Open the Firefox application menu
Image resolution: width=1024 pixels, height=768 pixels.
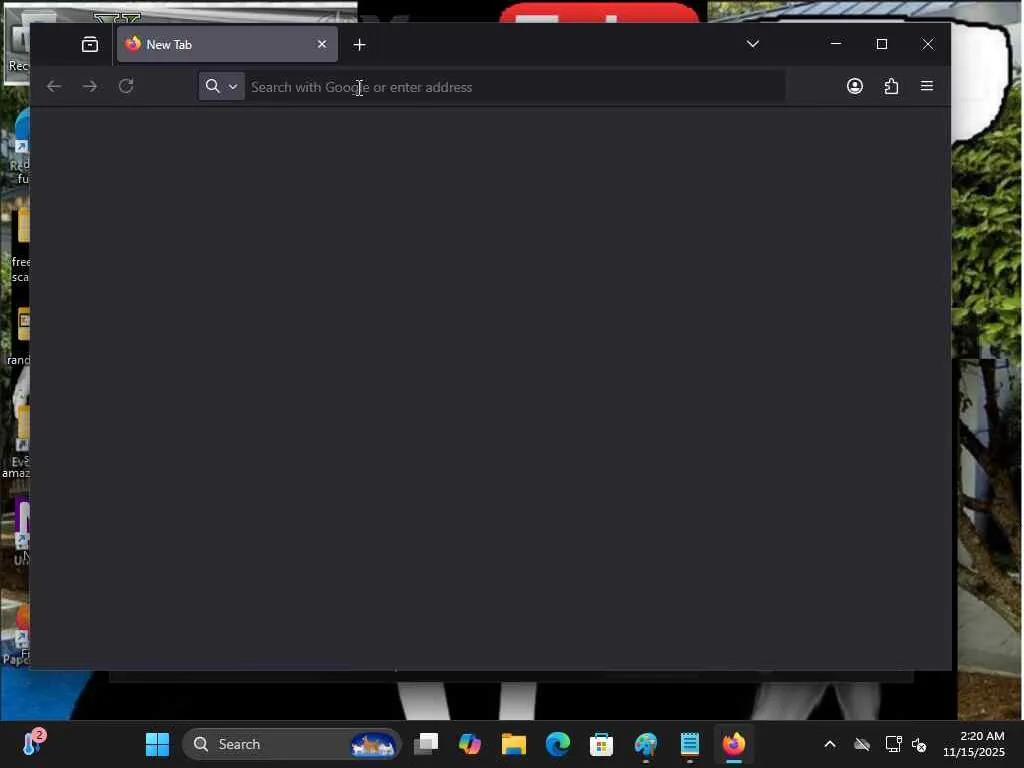(x=927, y=86)
